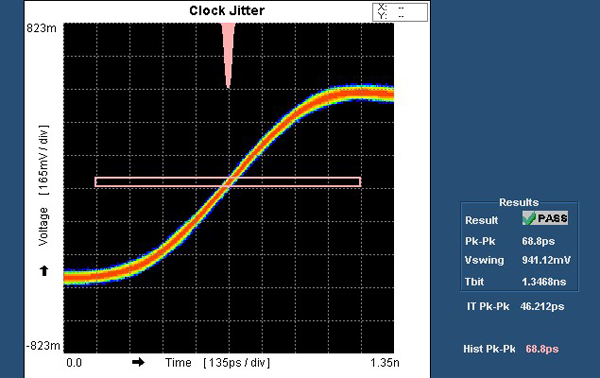Click the pink Hist Pk-Pk 68.8ps reading
This screenshot has height=378, width=600.
[542, 349]
